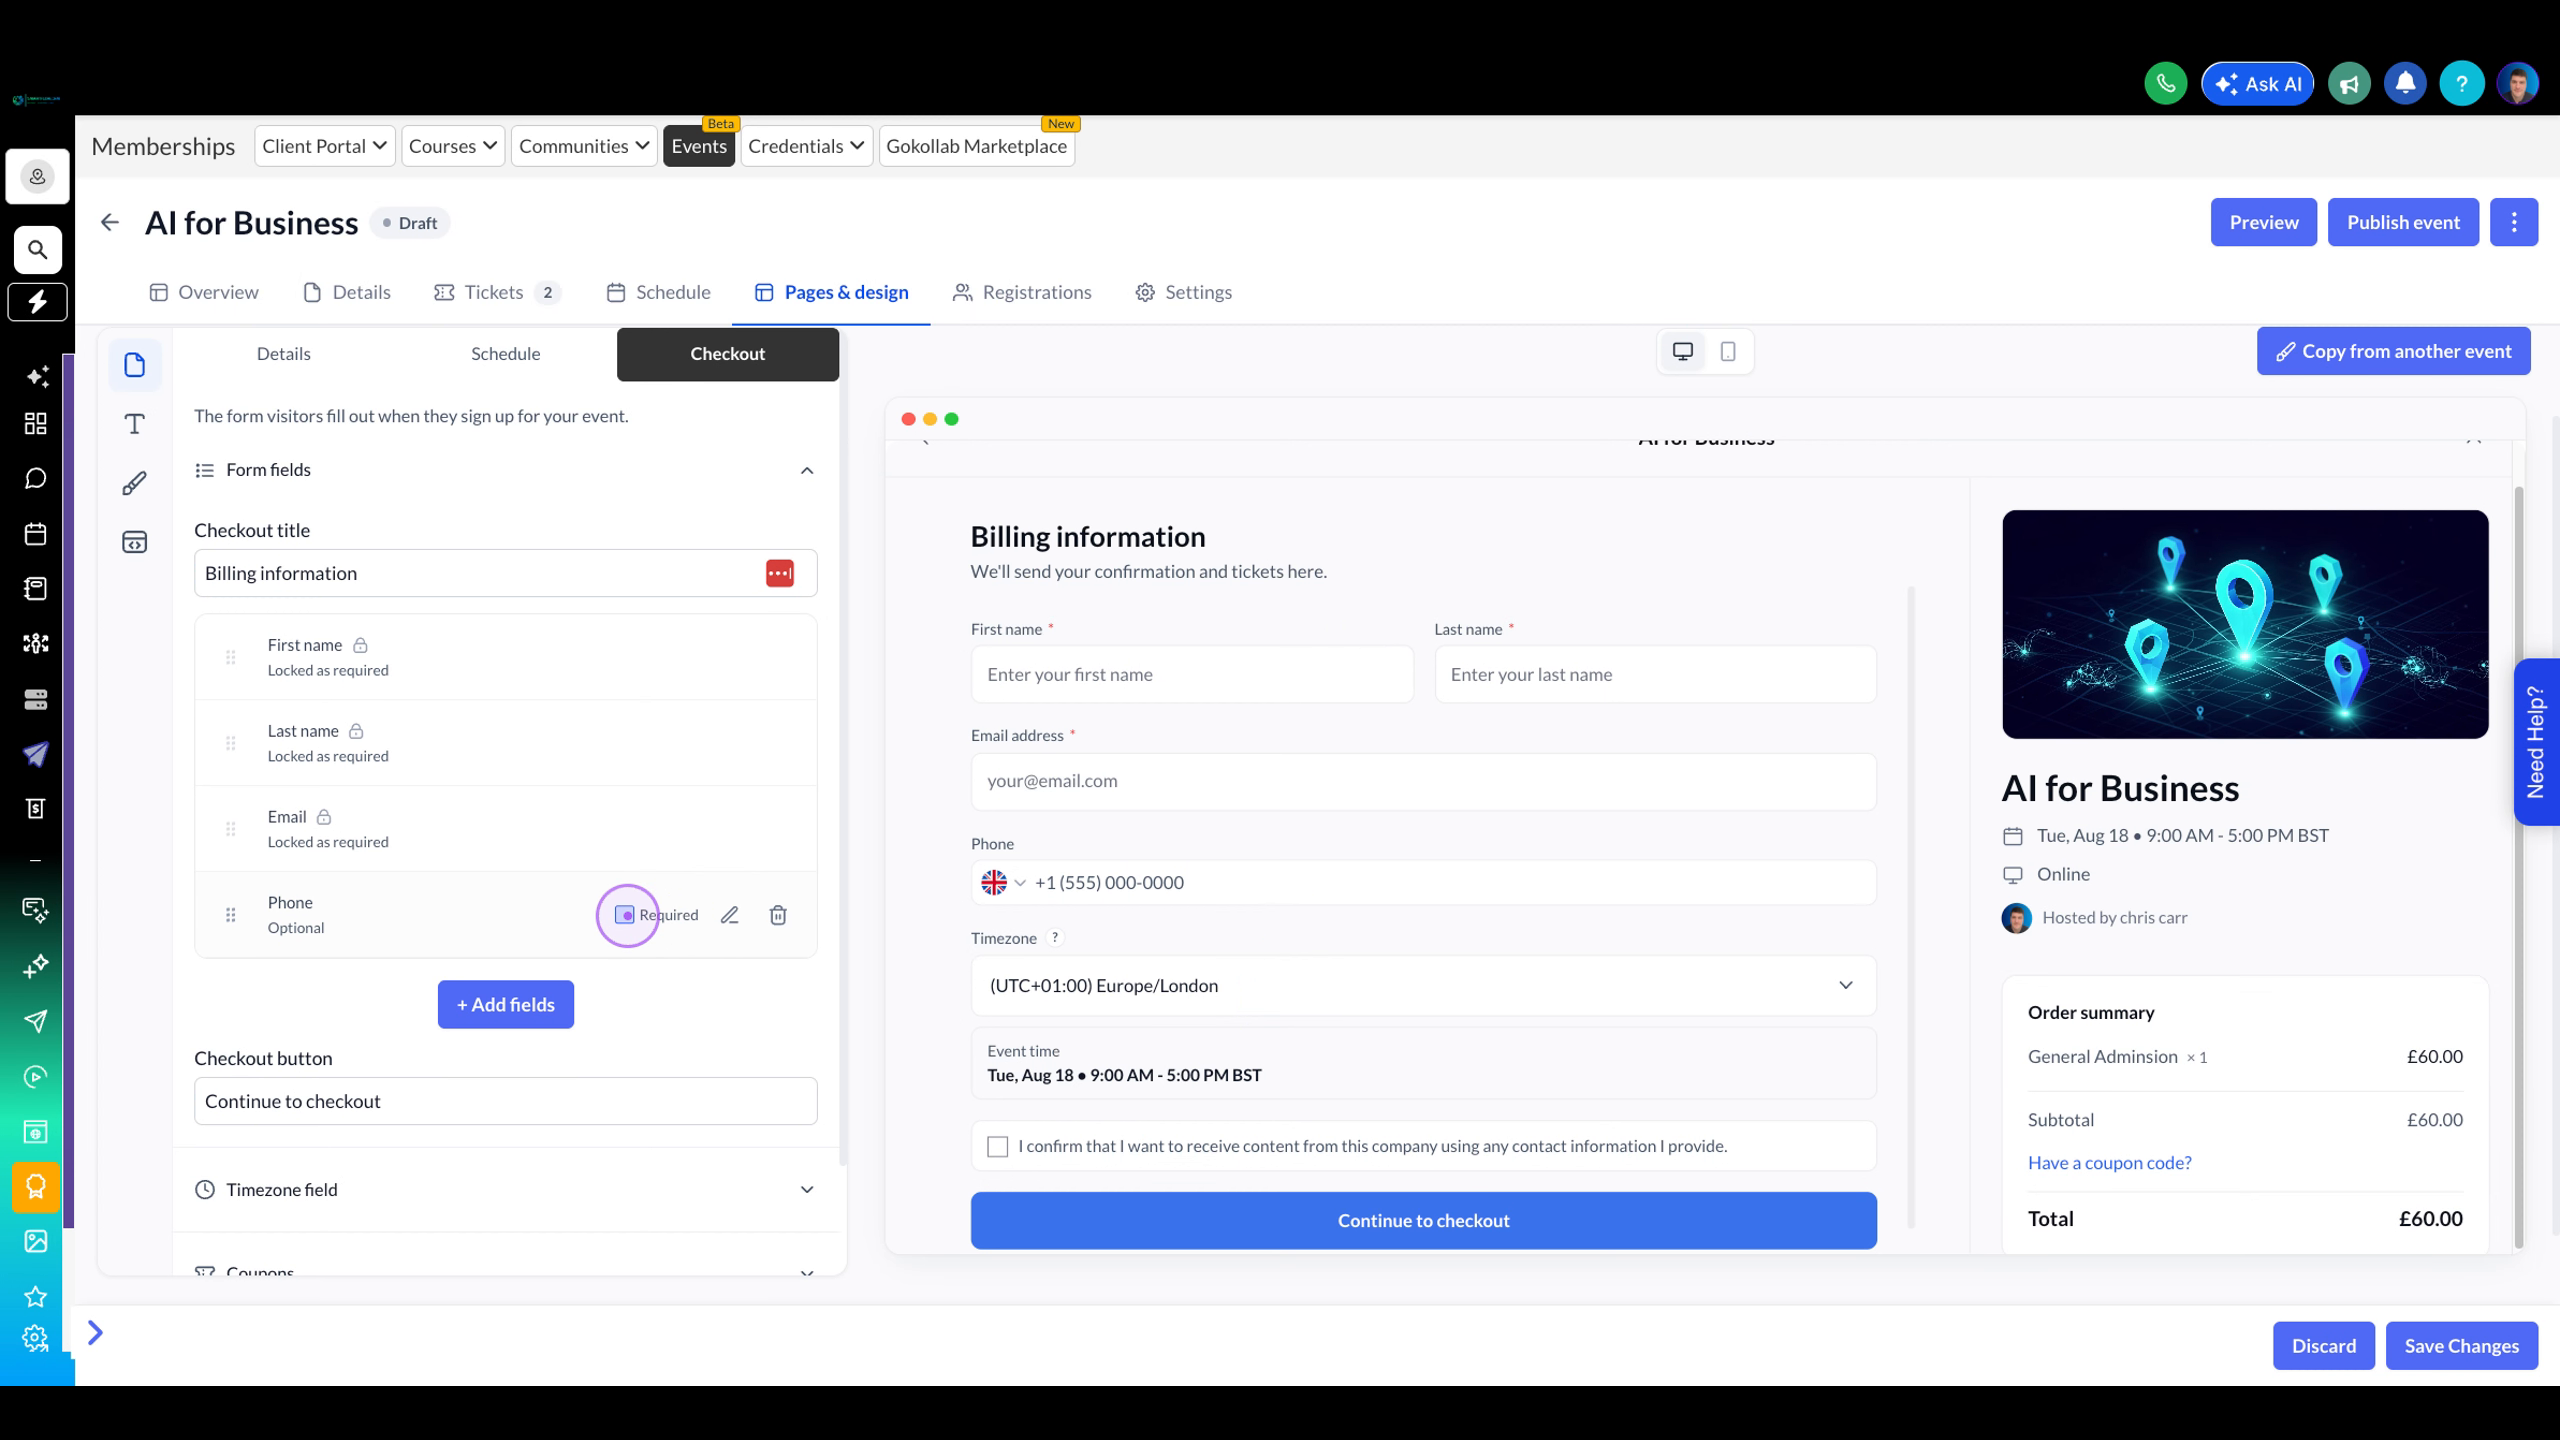Click the Checkout button text field
2560x1440 pixels.
pyautogui.click(x=505, y=1101)
